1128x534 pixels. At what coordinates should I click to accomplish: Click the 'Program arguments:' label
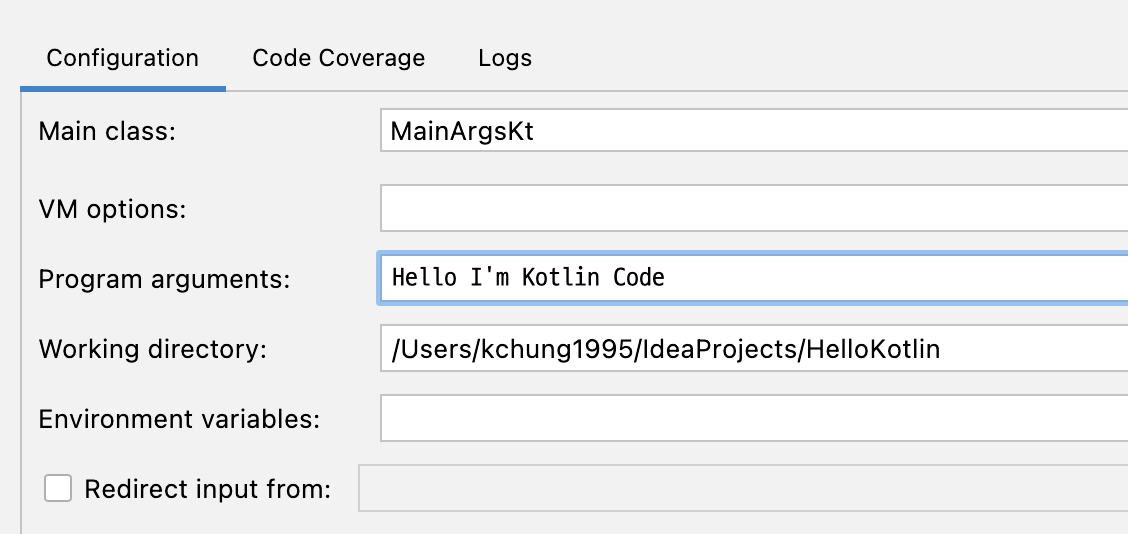point(164,279)
